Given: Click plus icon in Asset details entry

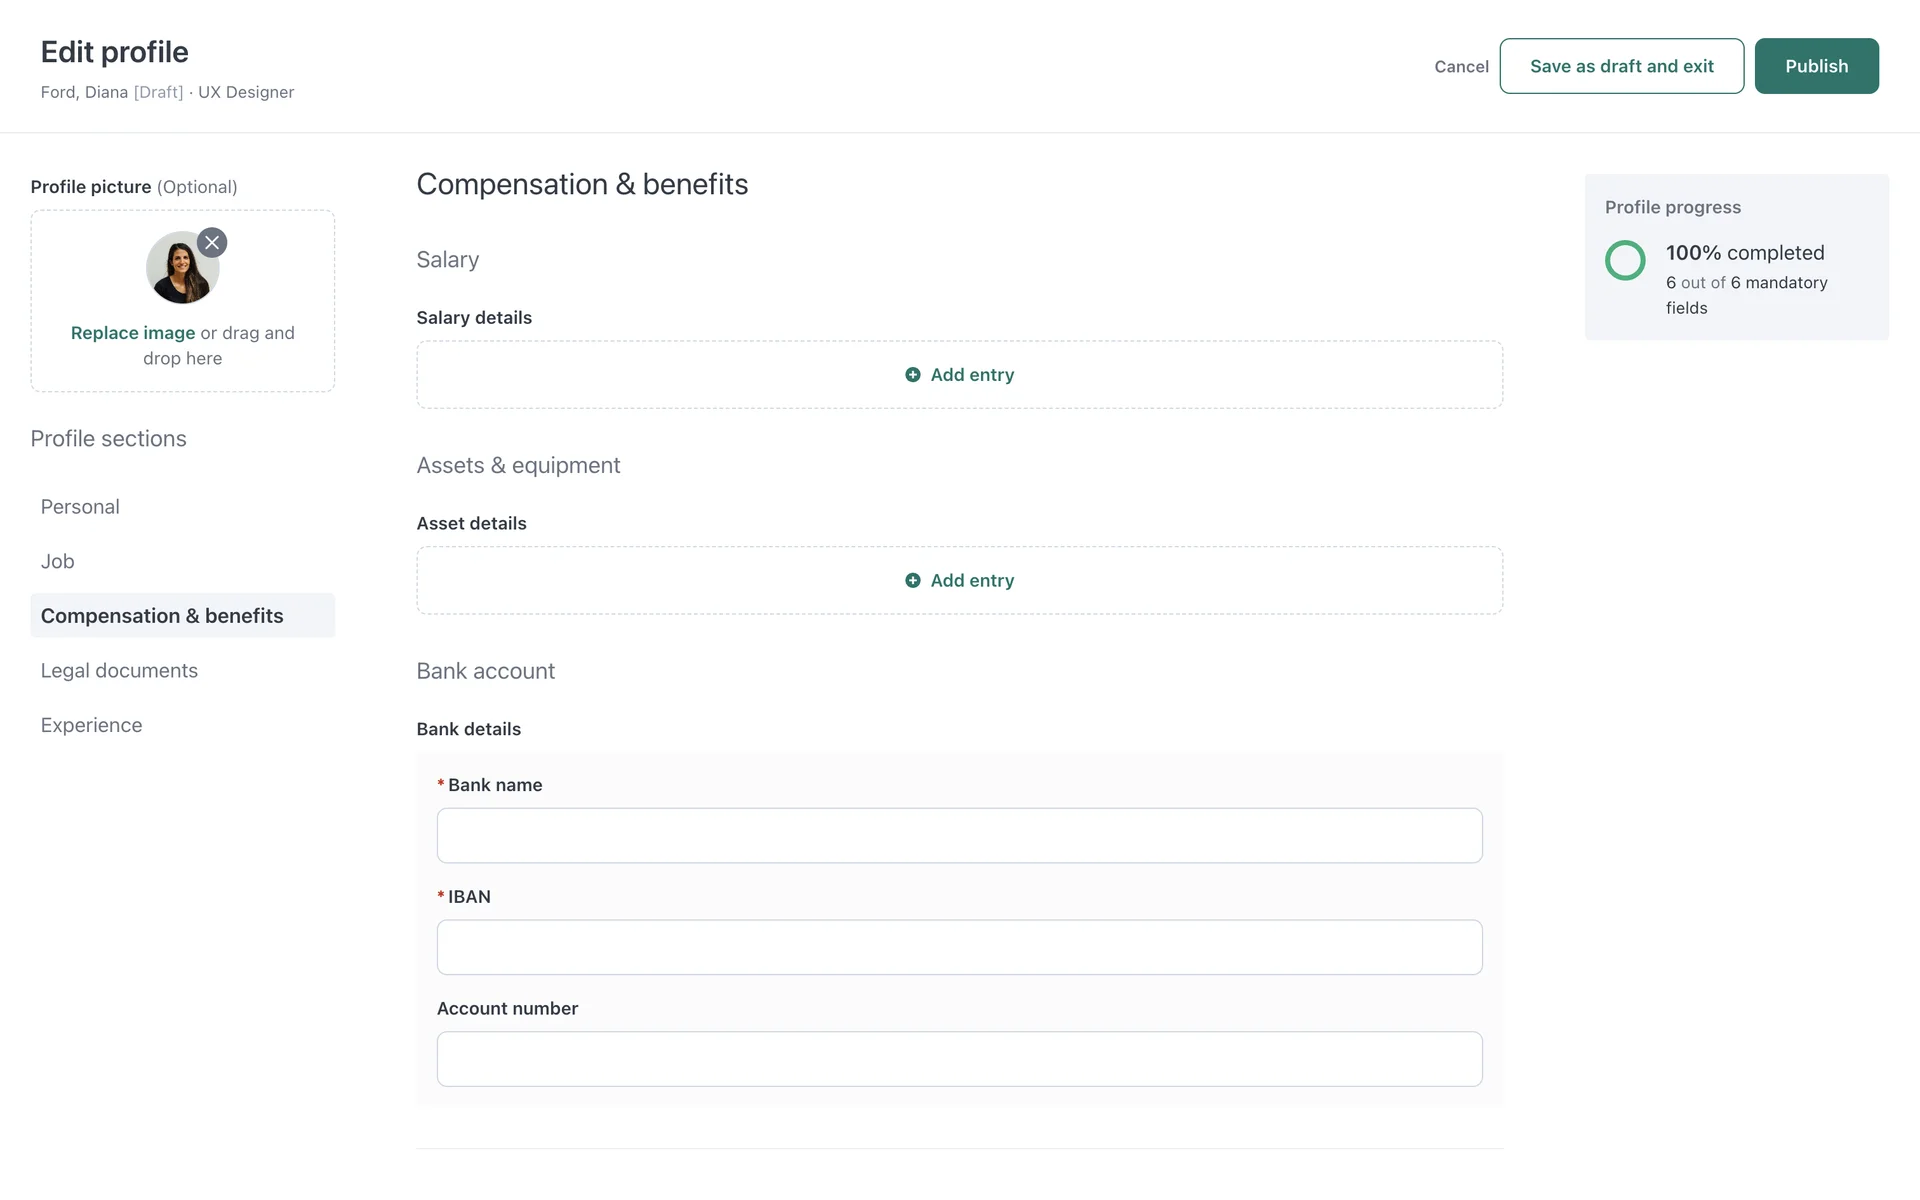Looking at the screenshot, I should 912,581.
